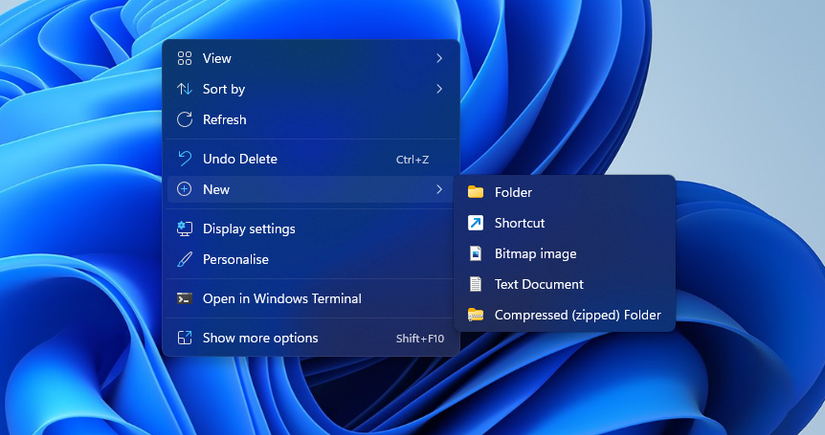This screenshot has height=435, width=825.
Task: Open the View menu entry
Action: (311, 58)
